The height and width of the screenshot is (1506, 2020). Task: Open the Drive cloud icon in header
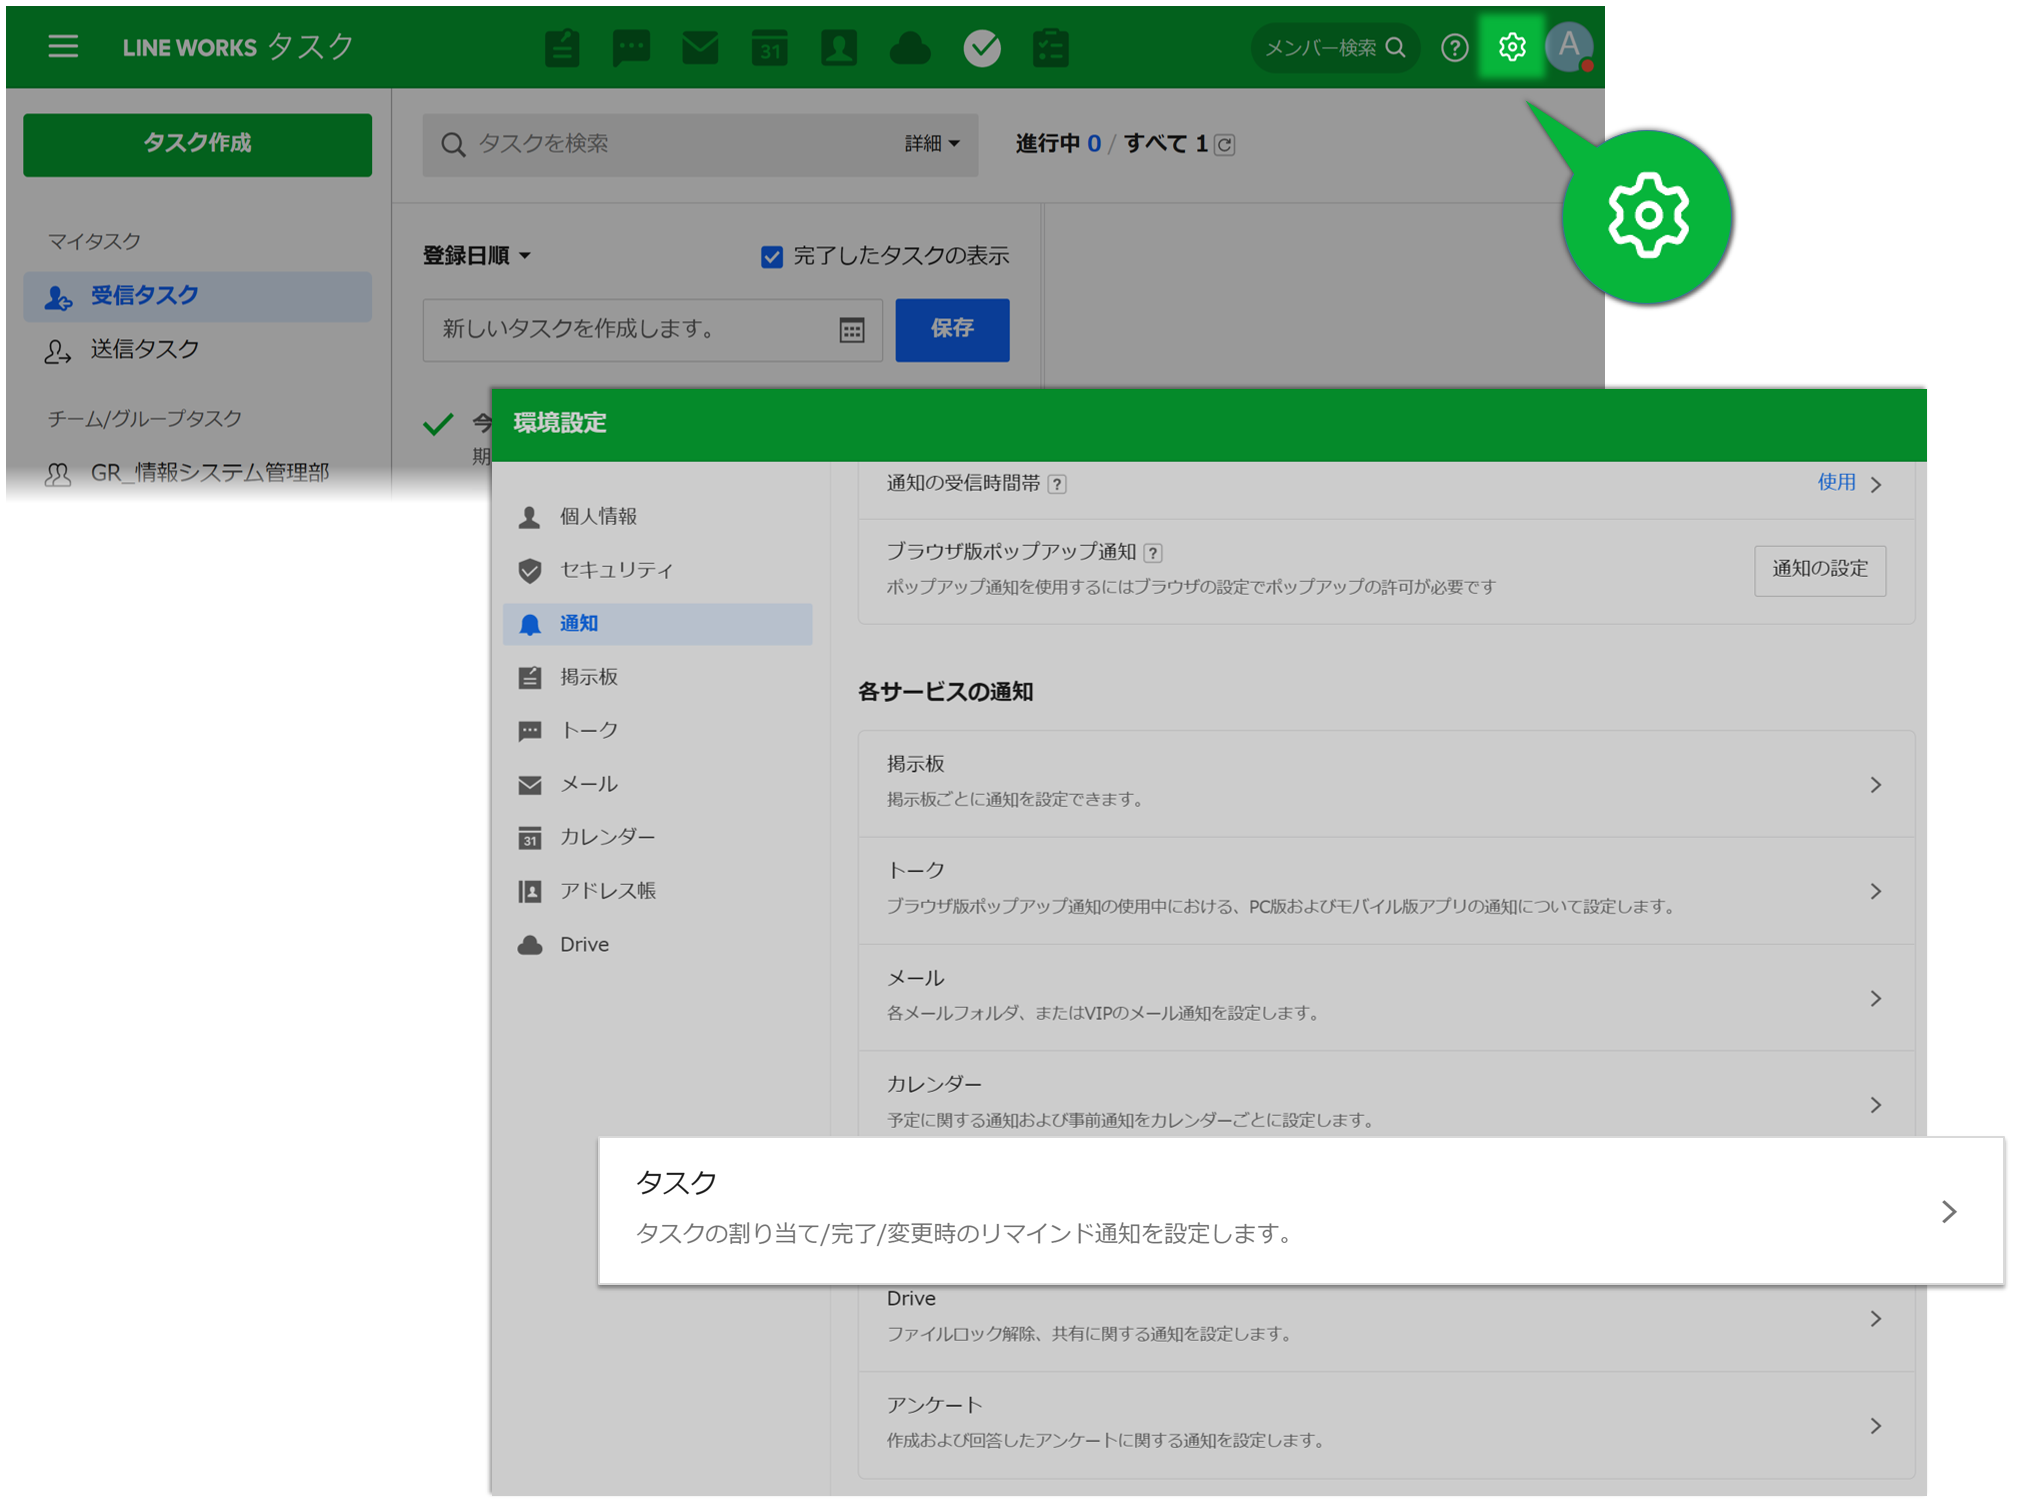pyautogui.click(x=909, y=47)
